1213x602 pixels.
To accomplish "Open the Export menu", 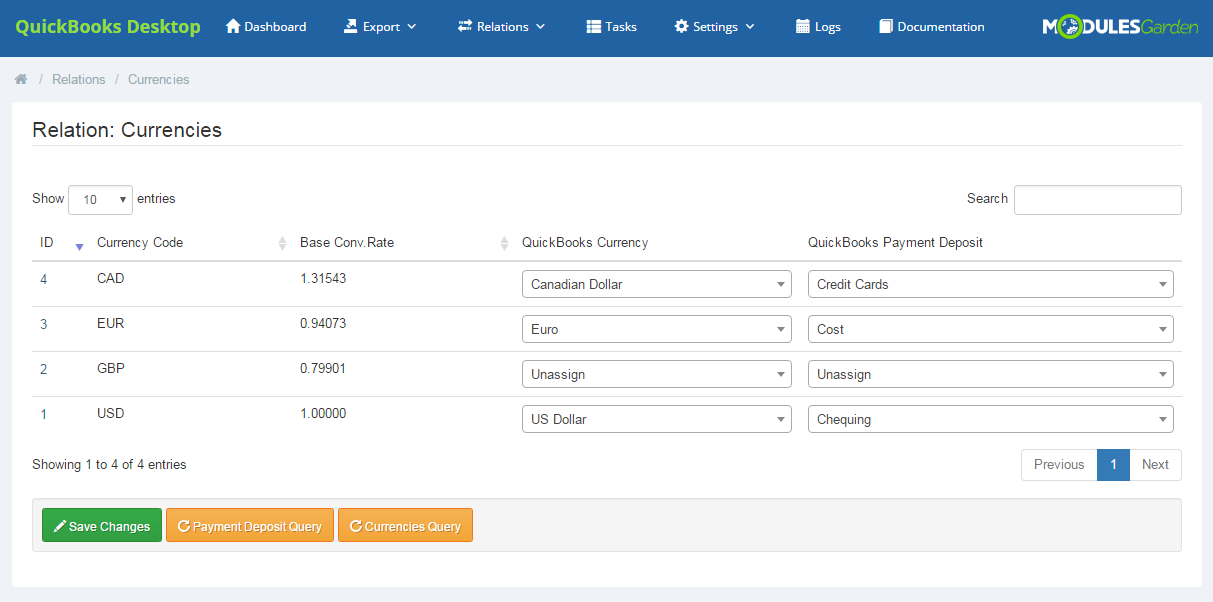I will pyautogui.click(x=380, y=27).
